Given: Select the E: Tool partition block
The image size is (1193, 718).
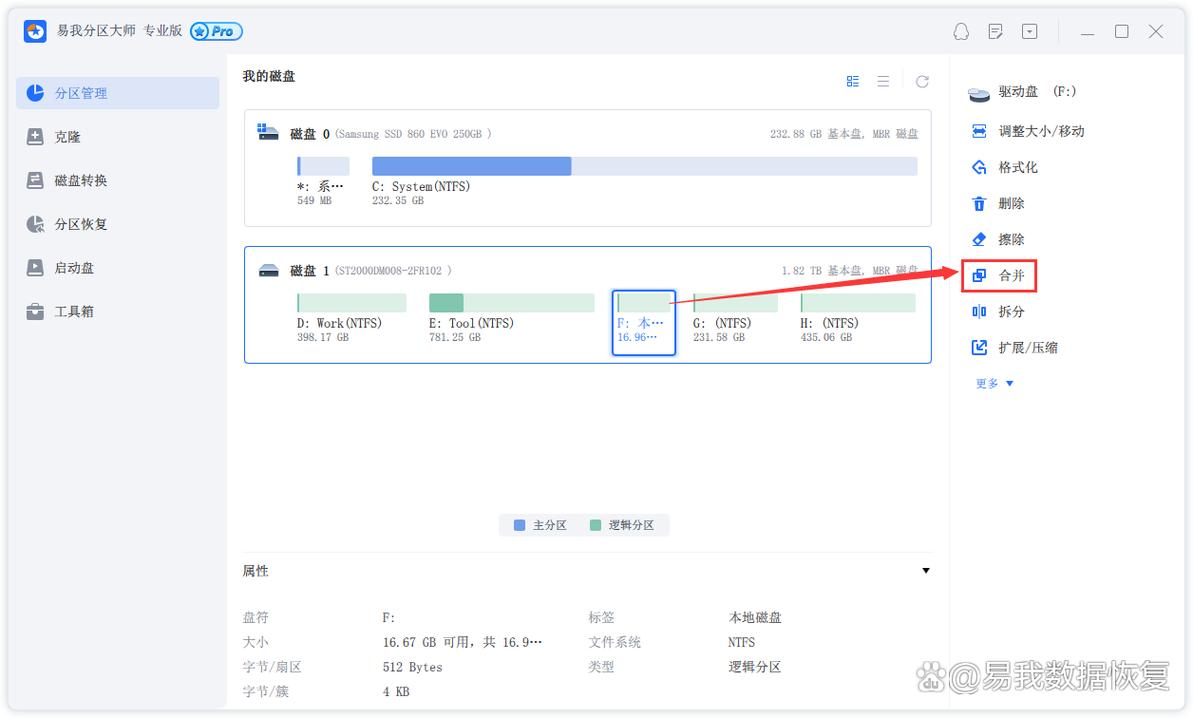Looking at the screenshot, I should click(511, 316).
